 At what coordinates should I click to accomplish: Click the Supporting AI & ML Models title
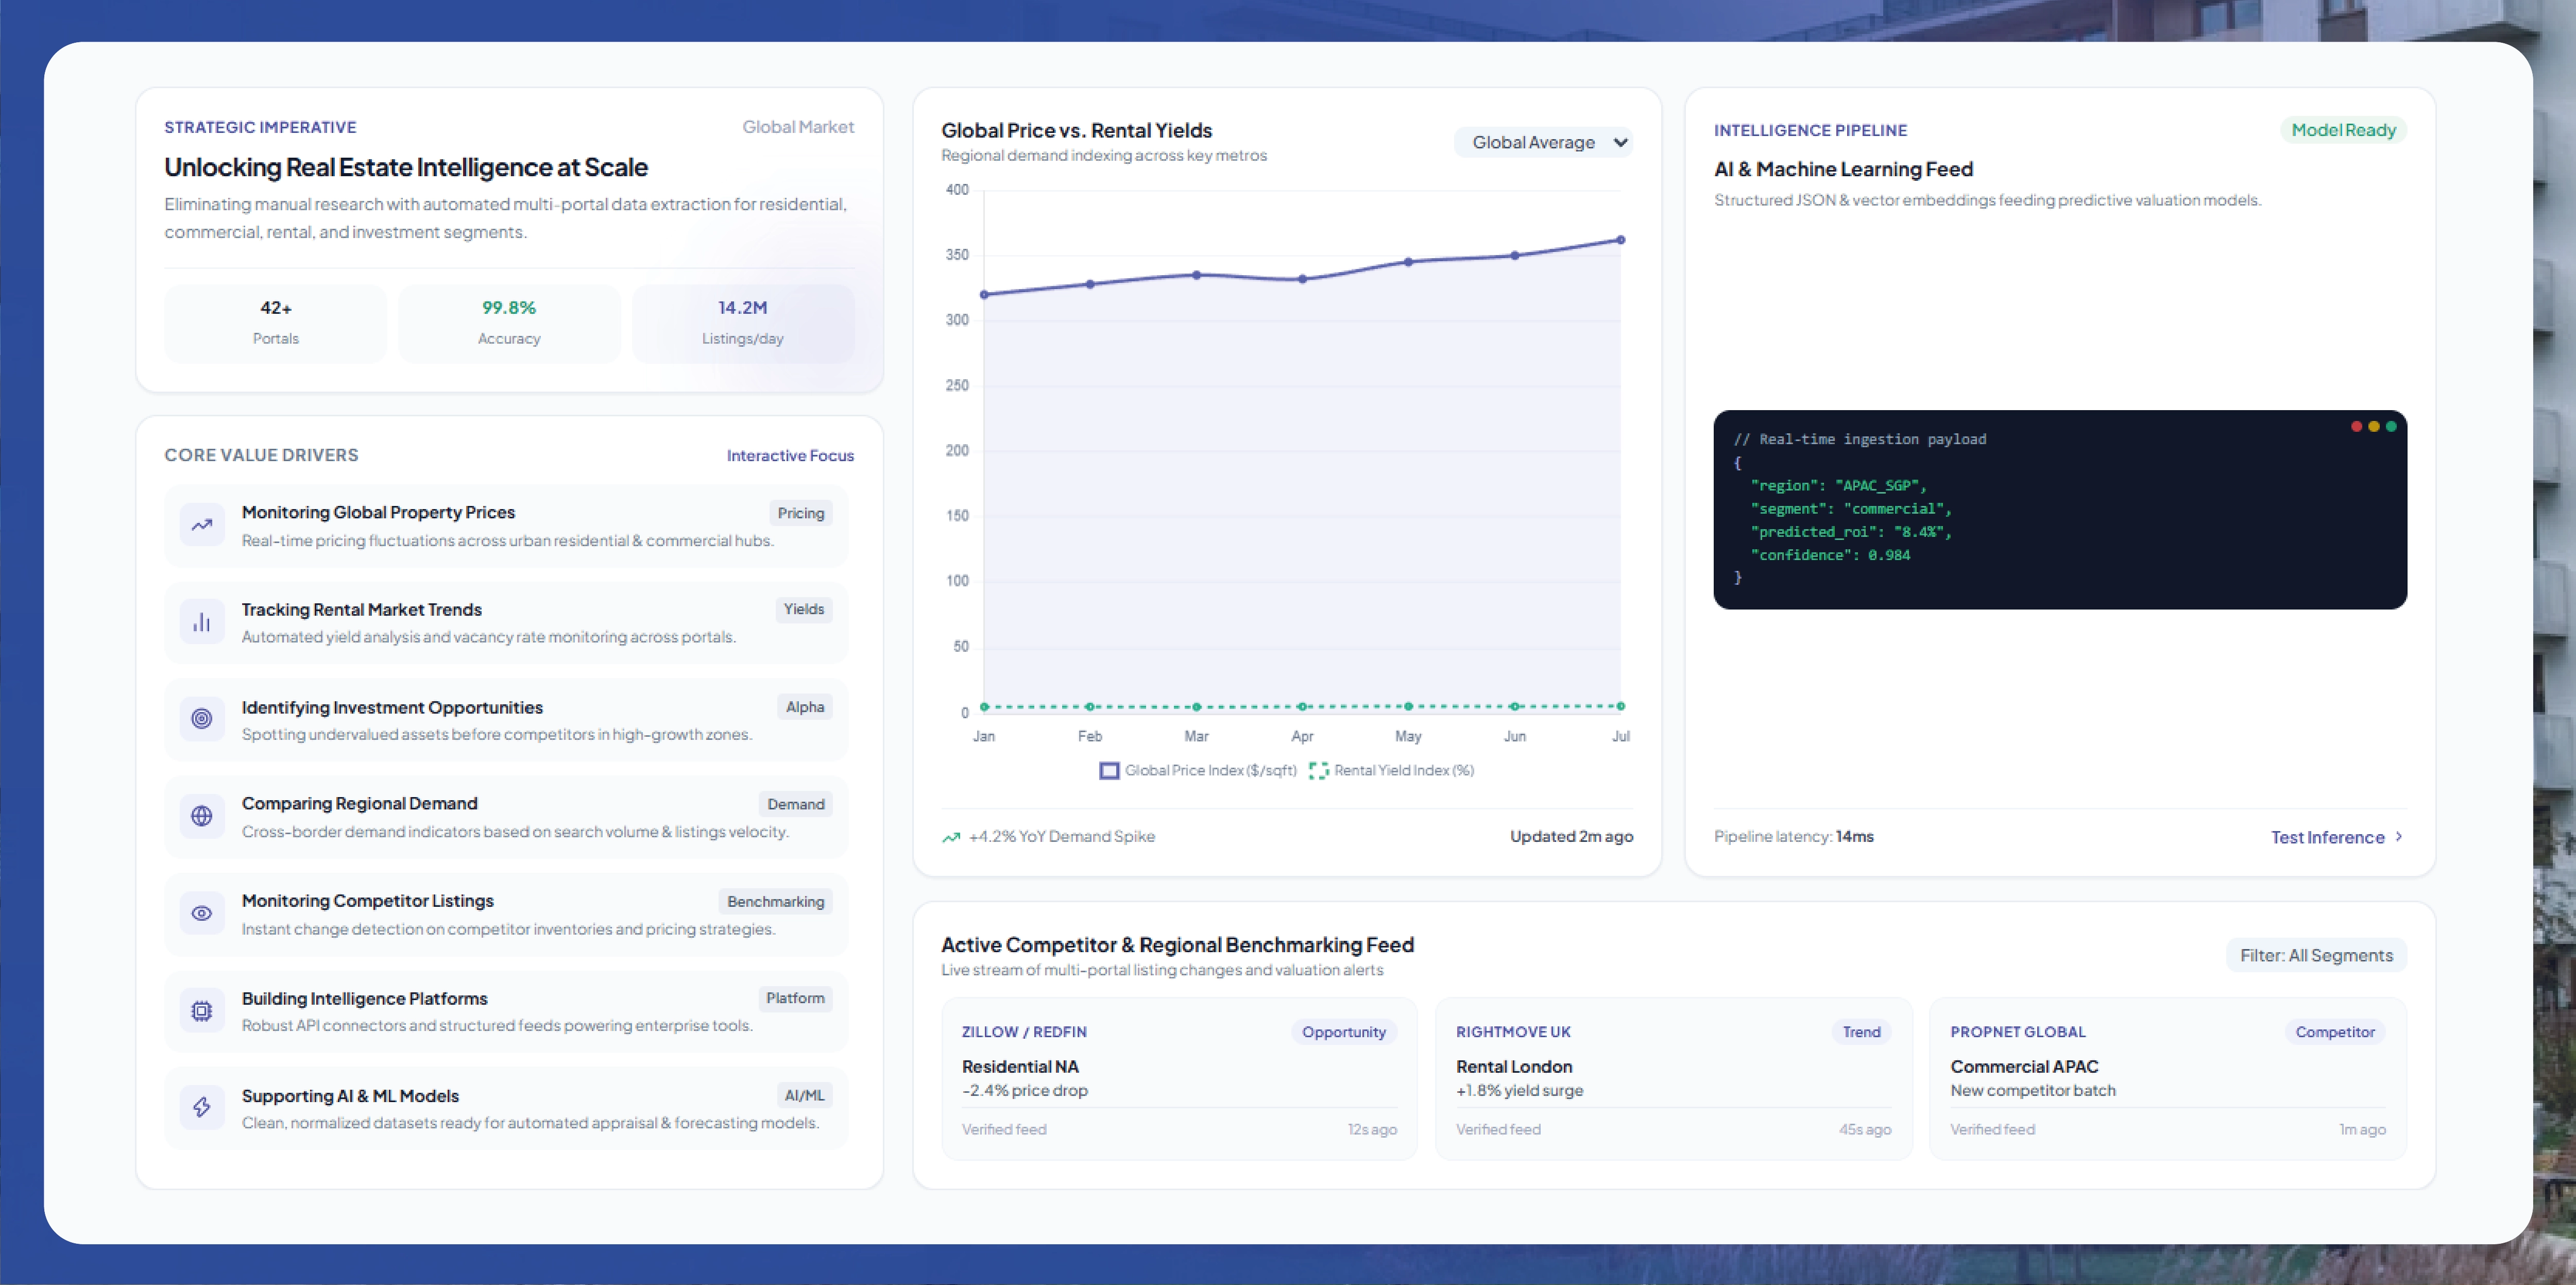tap(350, 1096)
